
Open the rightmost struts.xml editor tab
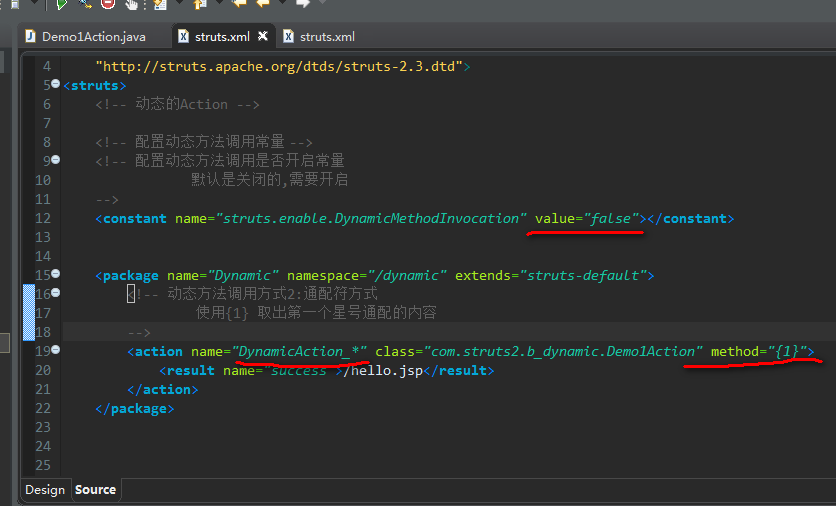coord(327,37)
